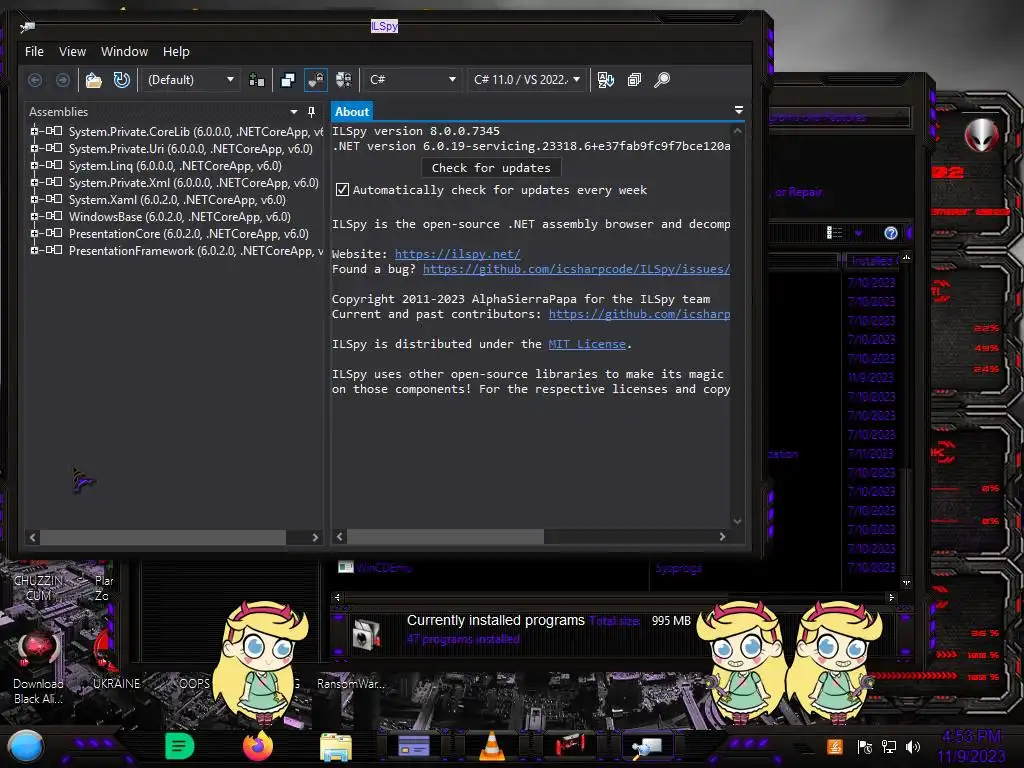
Task: Open the taskbar clock showing 4:53 PM
Action: [x=972, y=746]
